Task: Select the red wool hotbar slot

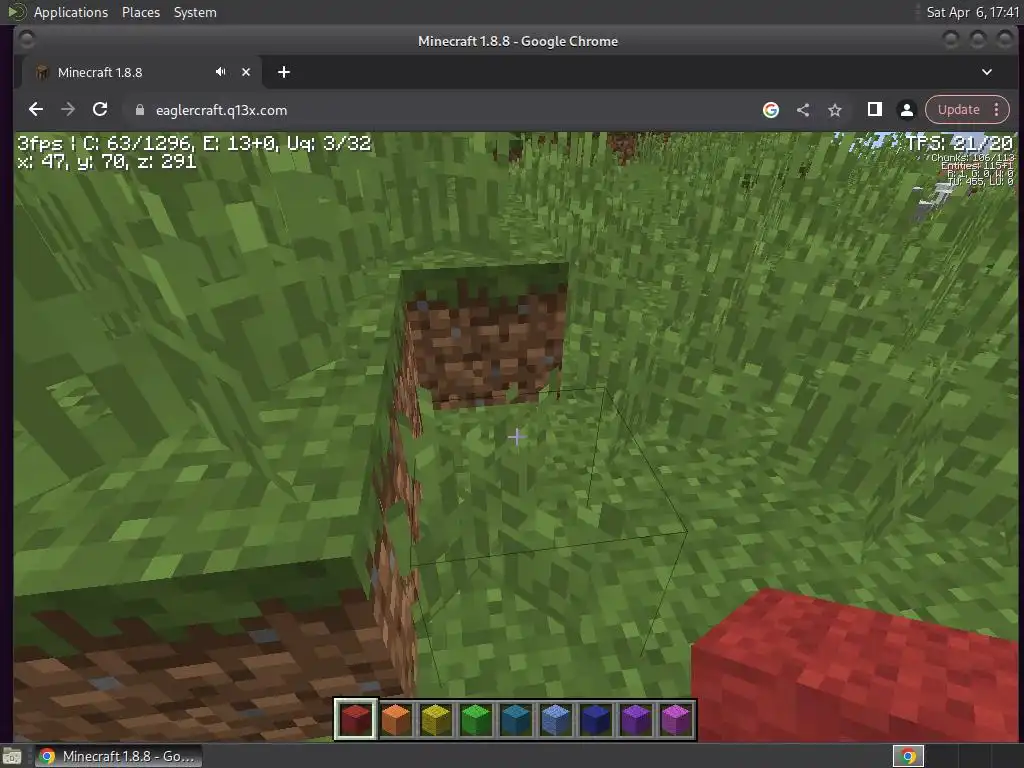Action: (356, 720)
